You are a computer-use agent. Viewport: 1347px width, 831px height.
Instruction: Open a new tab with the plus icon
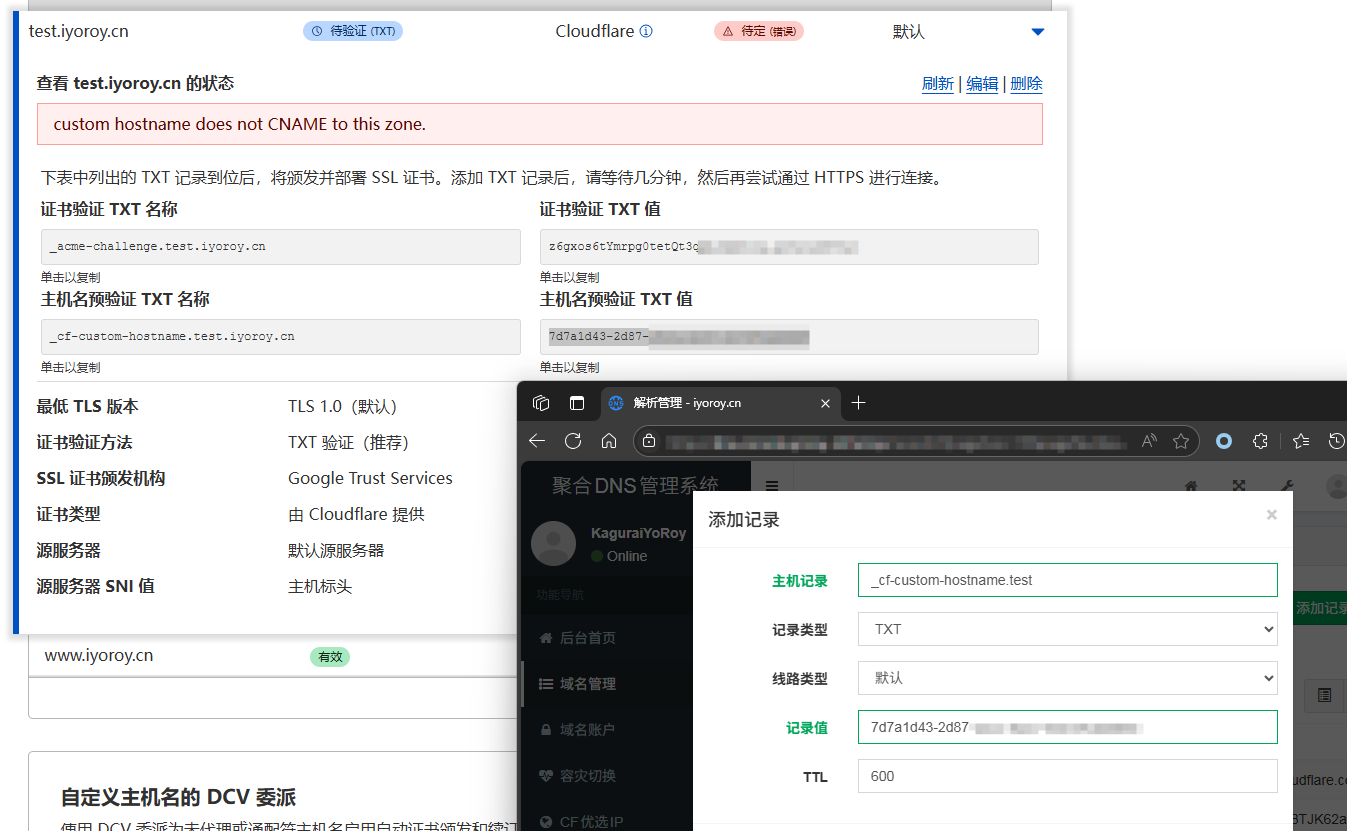858,403
